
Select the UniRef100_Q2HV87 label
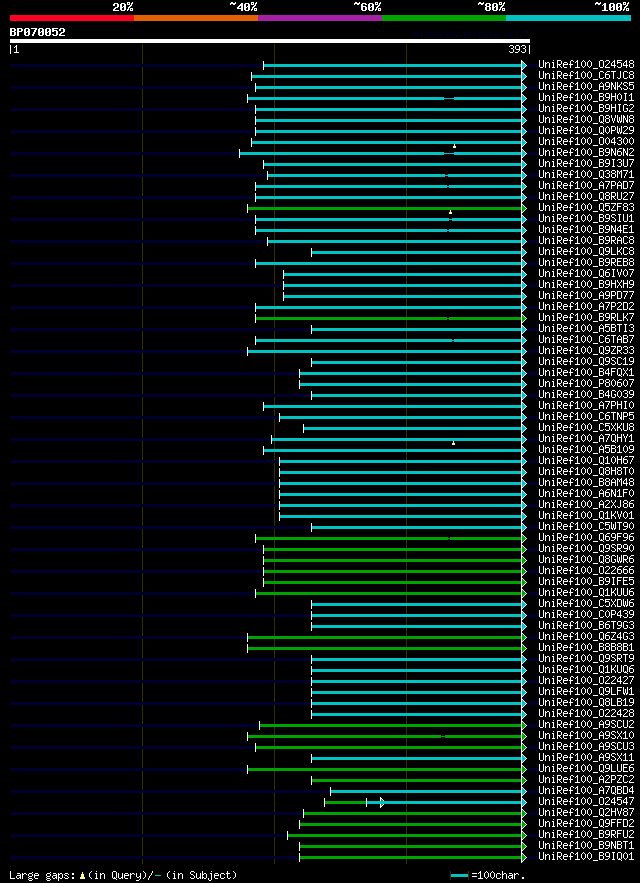tap(586, 813)
